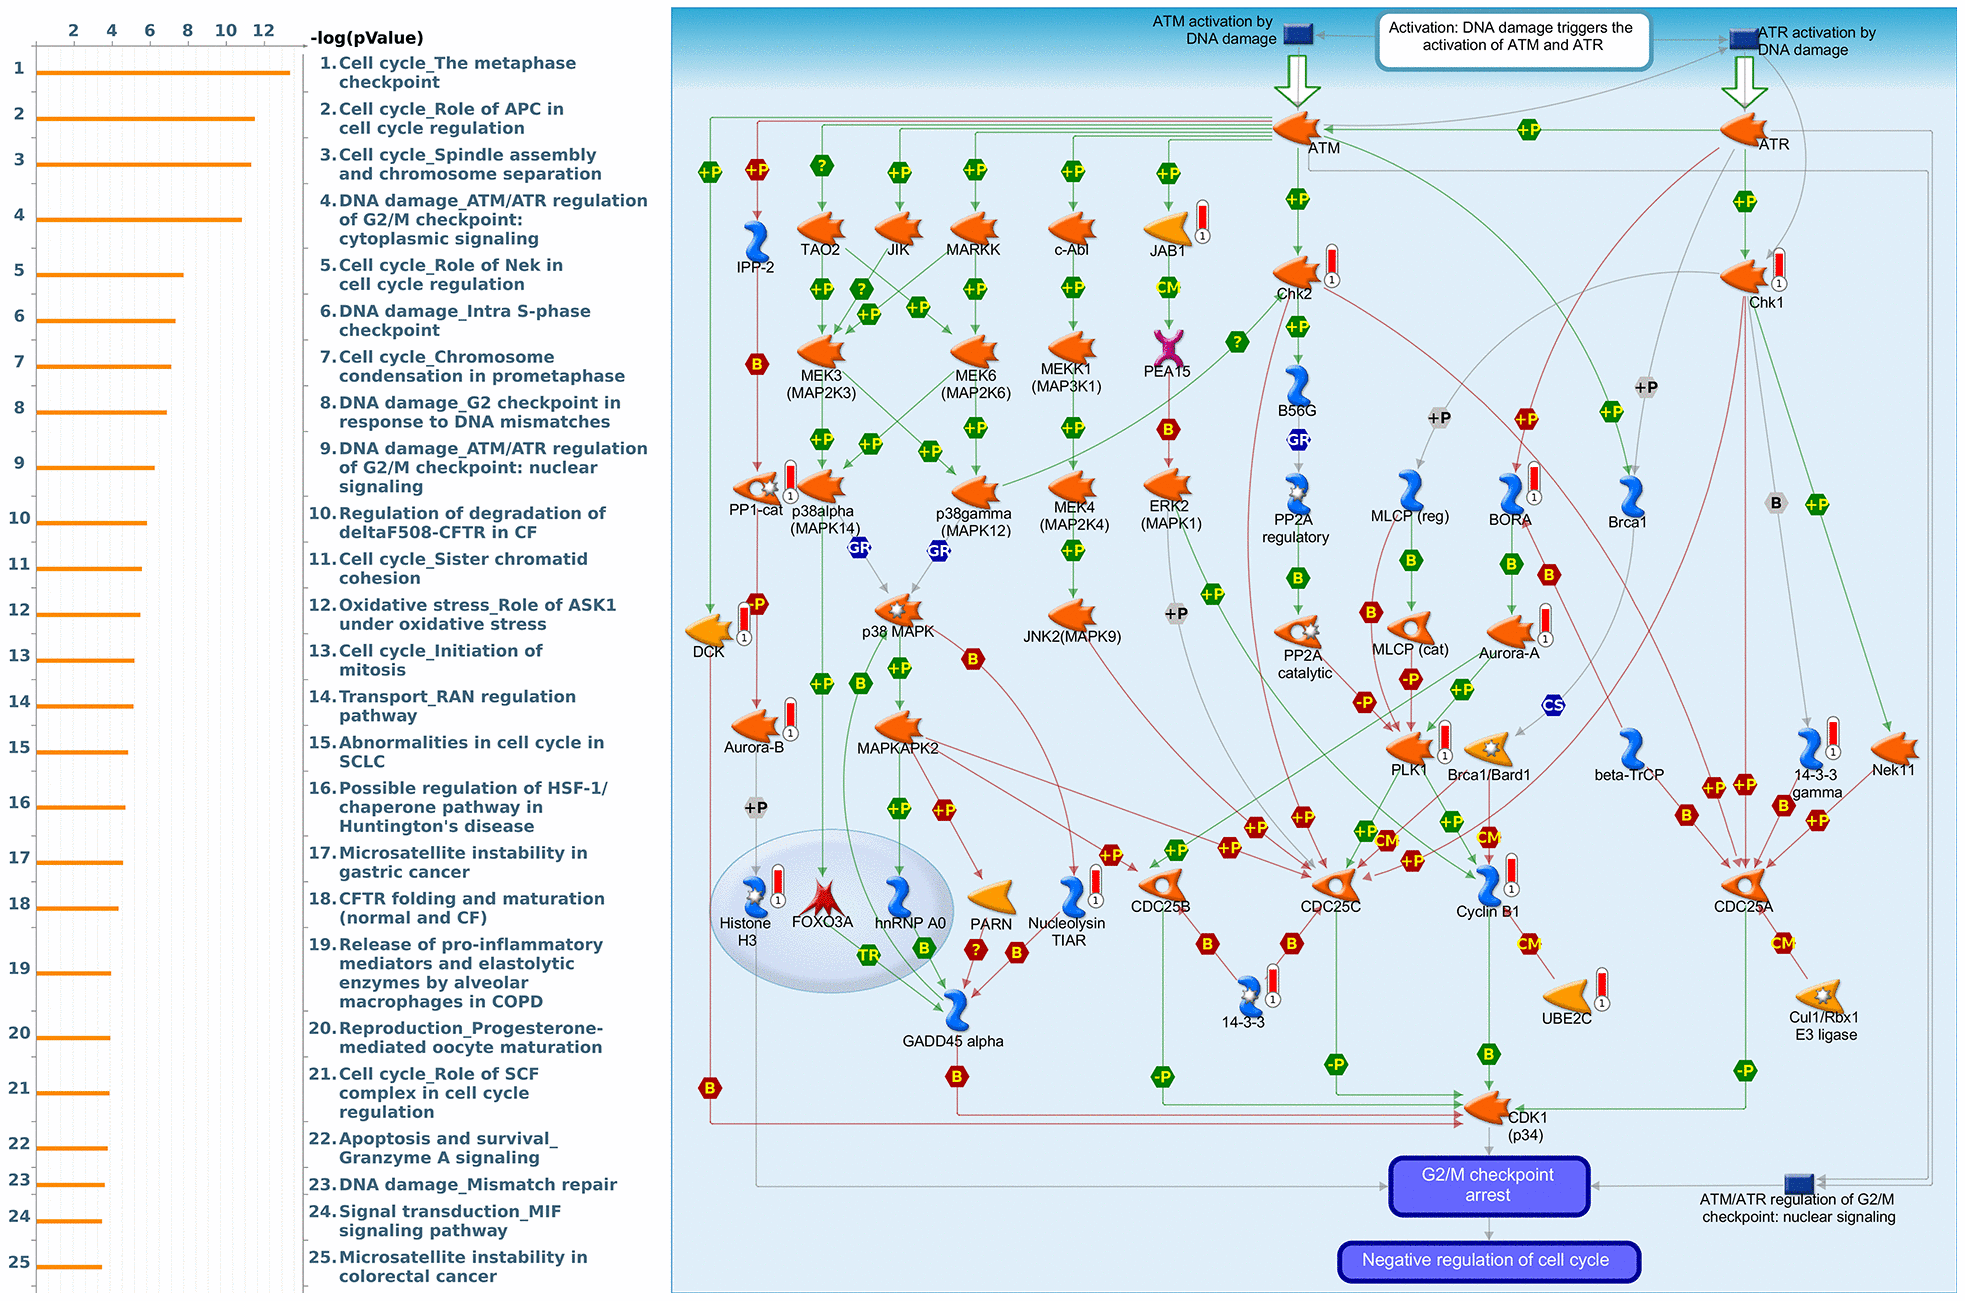Click the ATR activation by DNA damage box
This screenshot has height=1301, width=1965.
(1744, 39)
